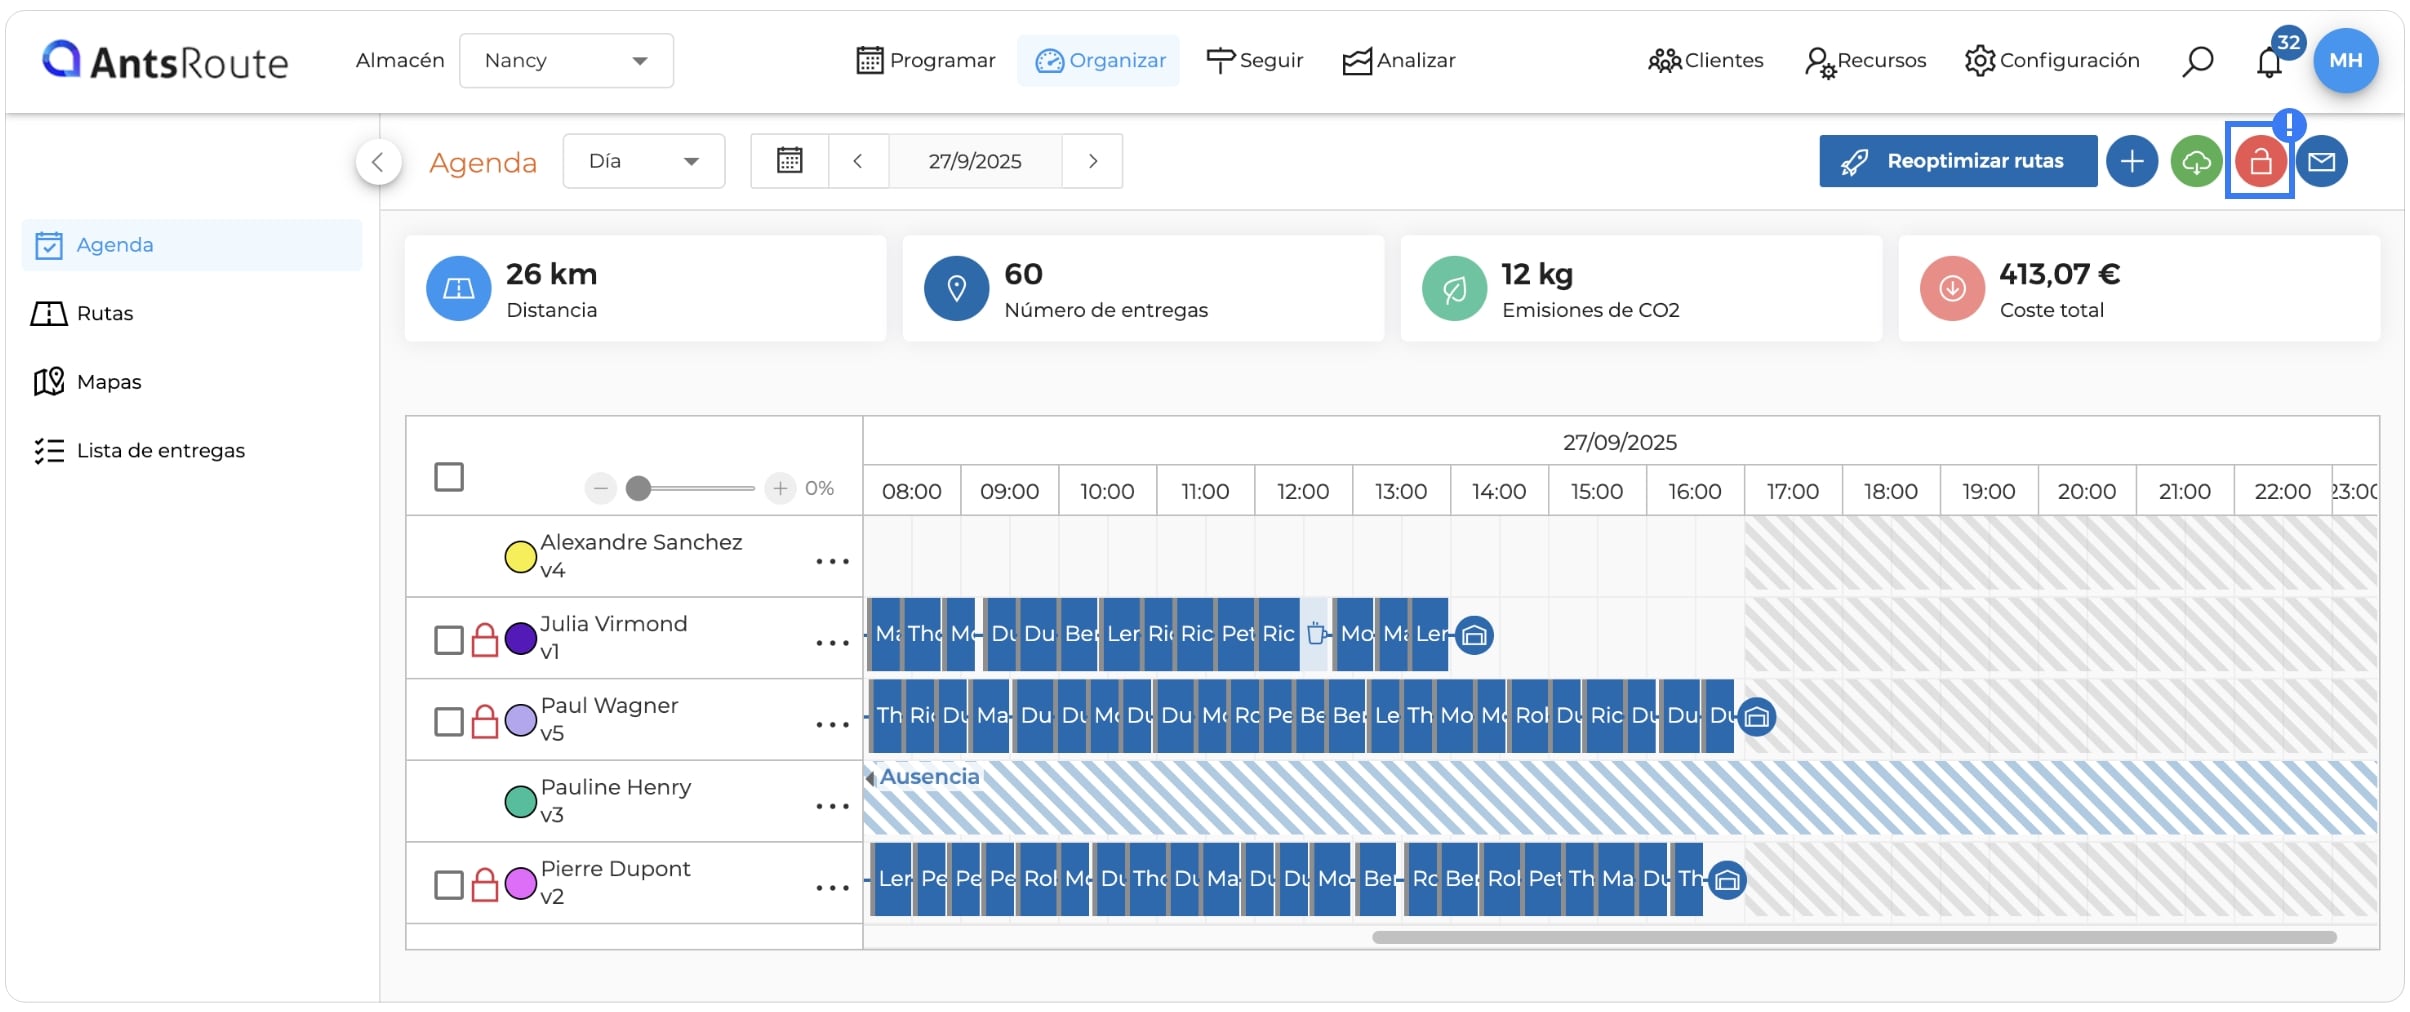The width and height of the screenshot is (2410, 1012).
Task: Open the notifications bell
Action: (2269, 62)
